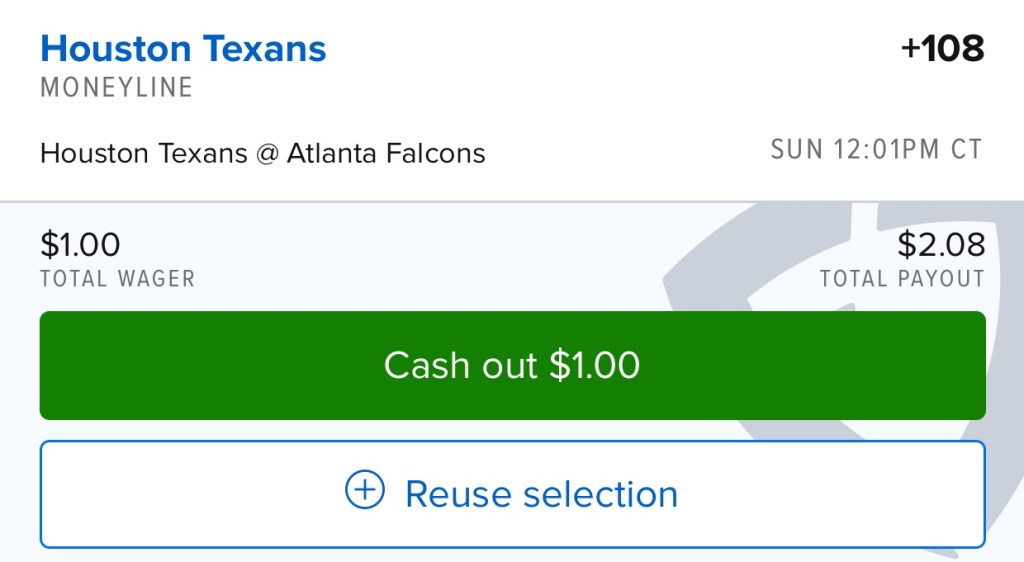Click the TOTAL PAYOUT label
The width and height of the screenshot is (1024, 562).
coord(902,278)
